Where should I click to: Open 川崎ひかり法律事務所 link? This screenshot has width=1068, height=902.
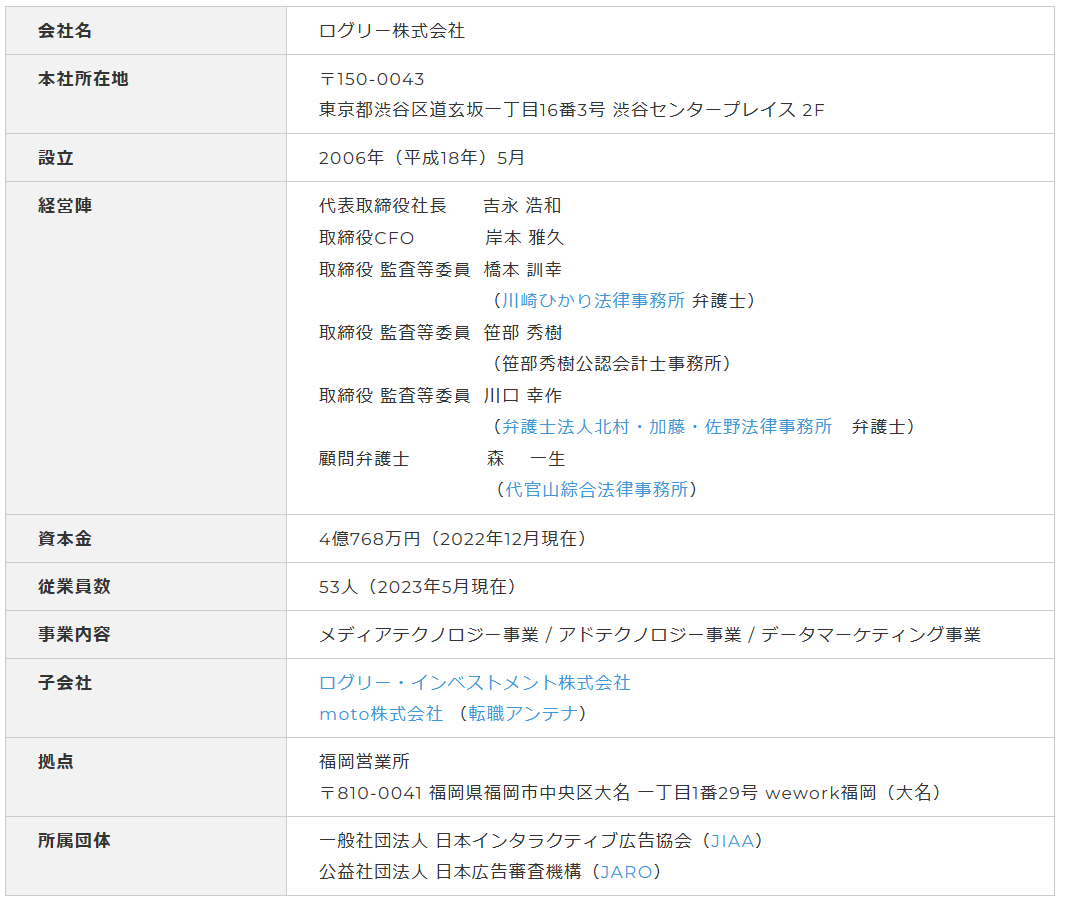[593, 300]
